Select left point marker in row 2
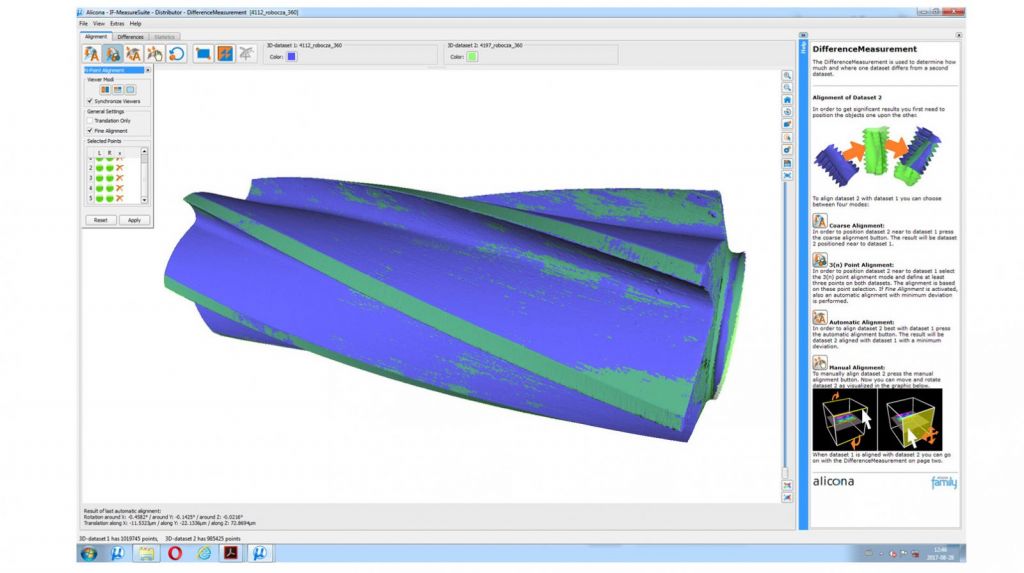The height and width of the screenshot is (573, 1024). coord(100,168)
